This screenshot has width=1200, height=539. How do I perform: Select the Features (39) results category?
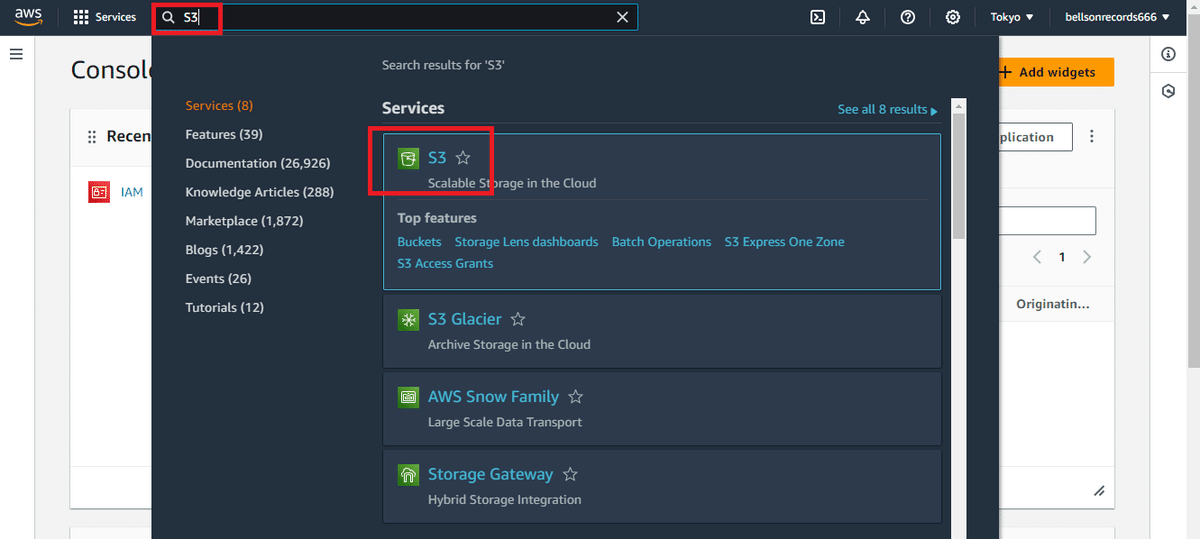click(224, 134)
